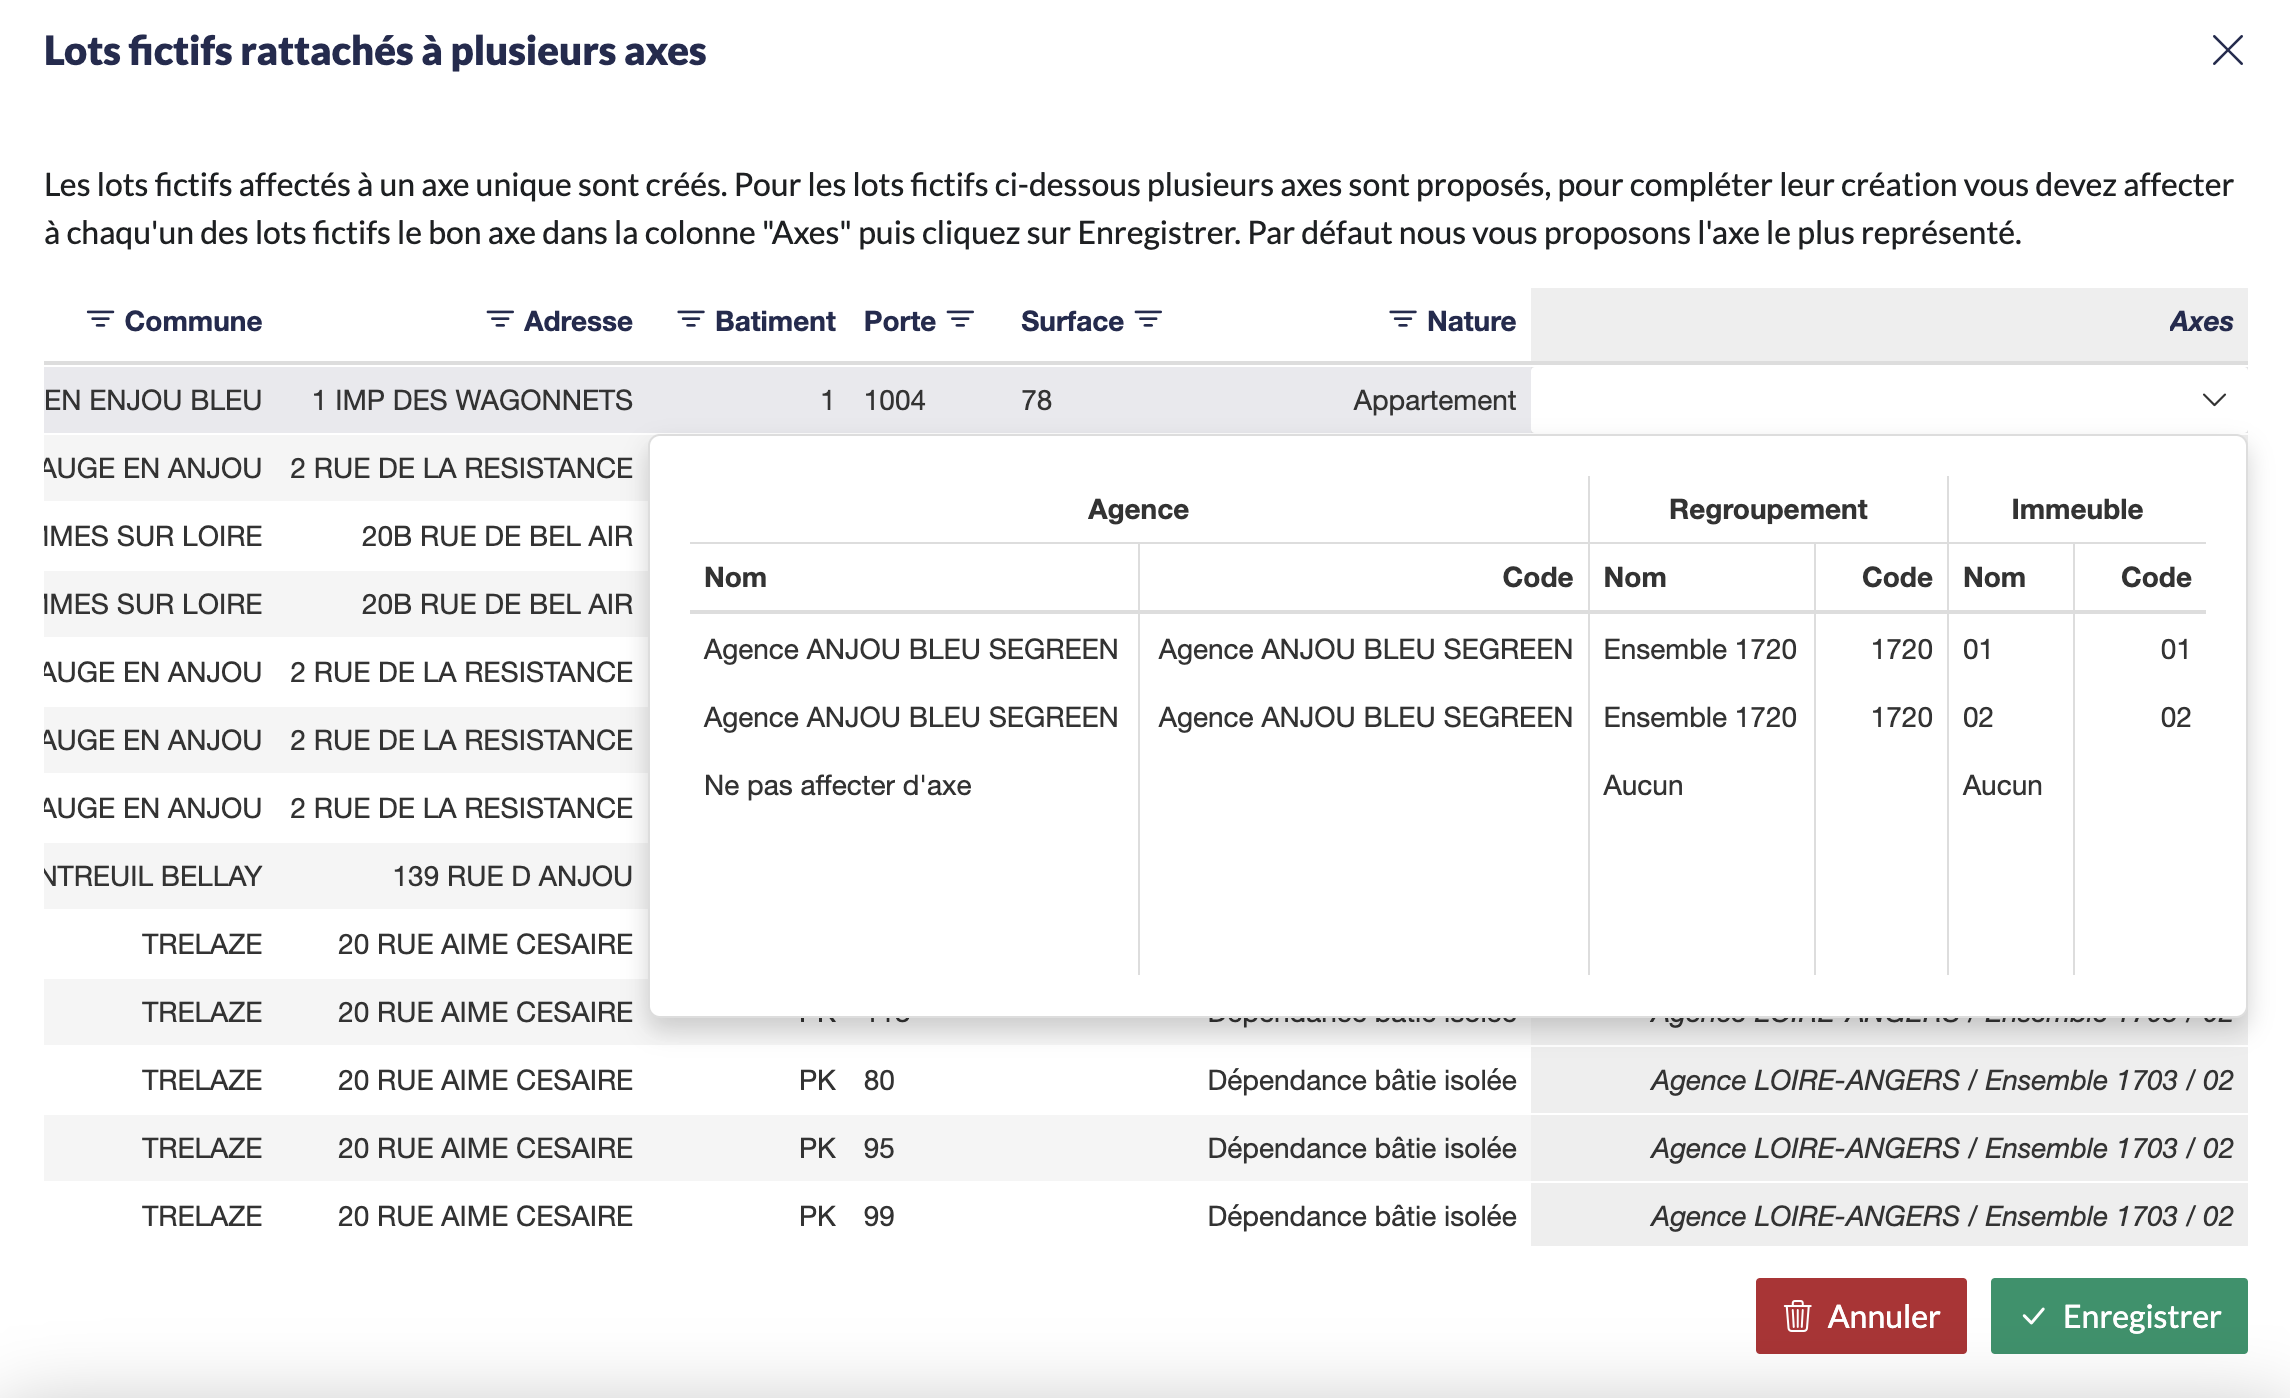Click the 1 IMP DES WAGONNETS row
This screenshot has height=1398, width=2290.
472,401
